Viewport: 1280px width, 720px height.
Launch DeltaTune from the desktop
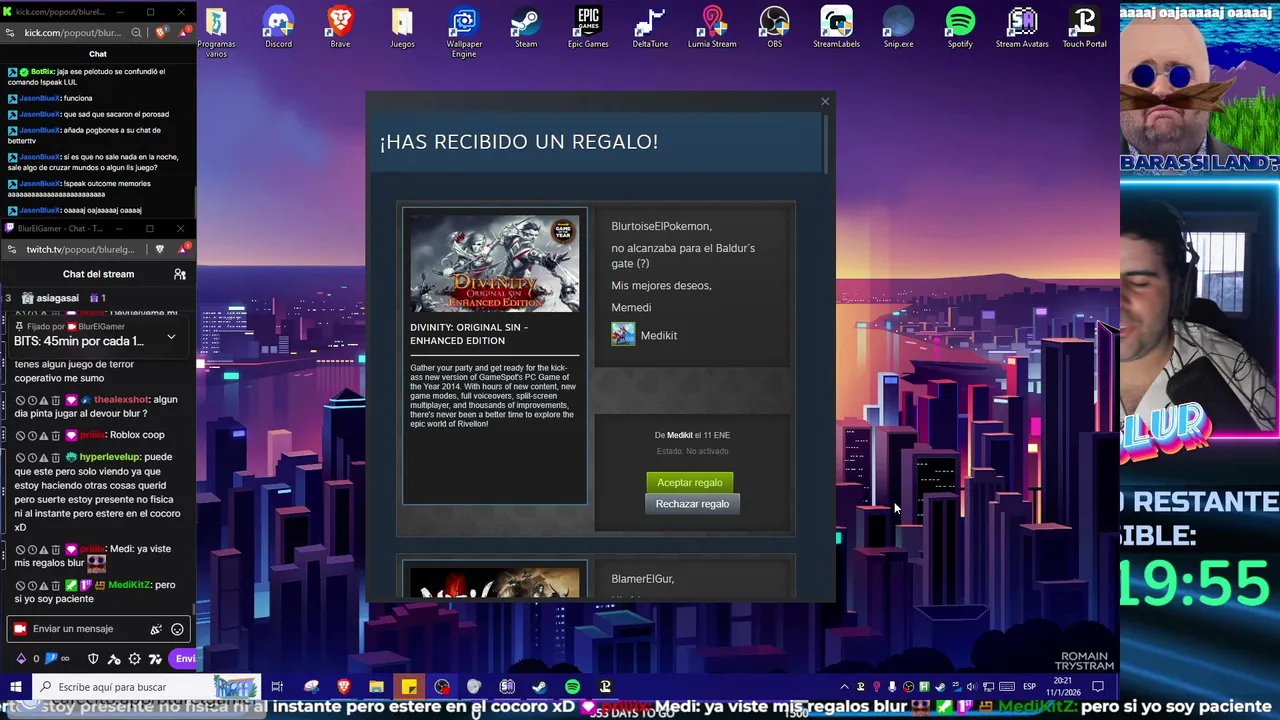click(x=650, y=27)
